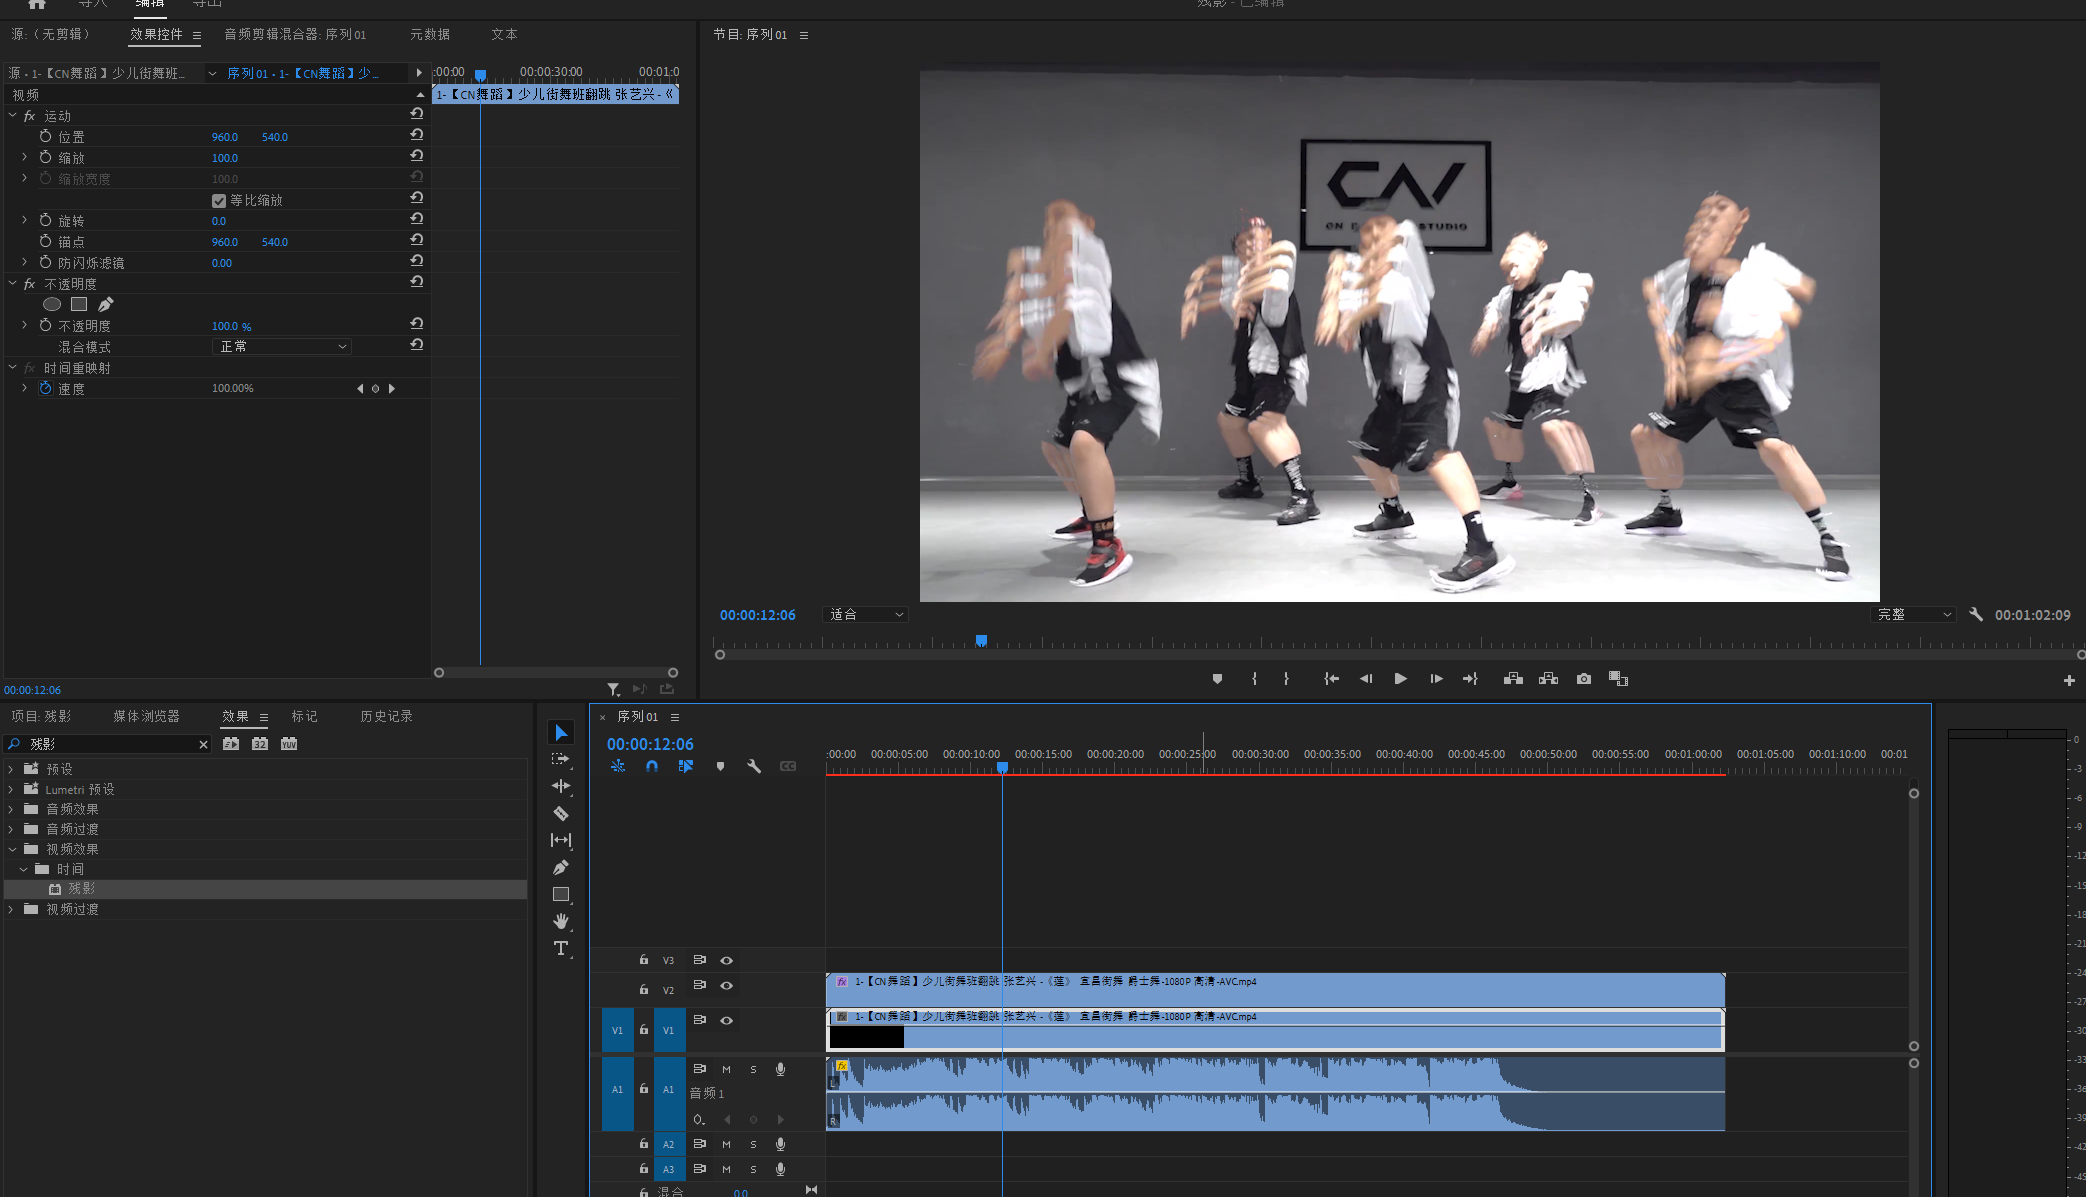
Task: Toggle the Uniform Scale (等比缩放) checkbox
Action: pos(219,201)
